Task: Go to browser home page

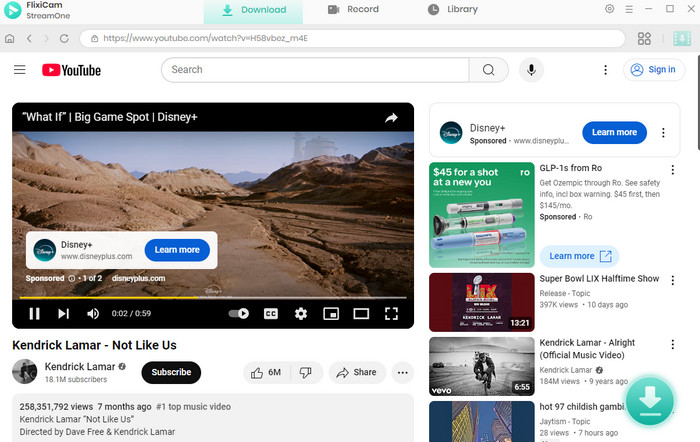Action: pyautogui.click(x=10, y=38)
